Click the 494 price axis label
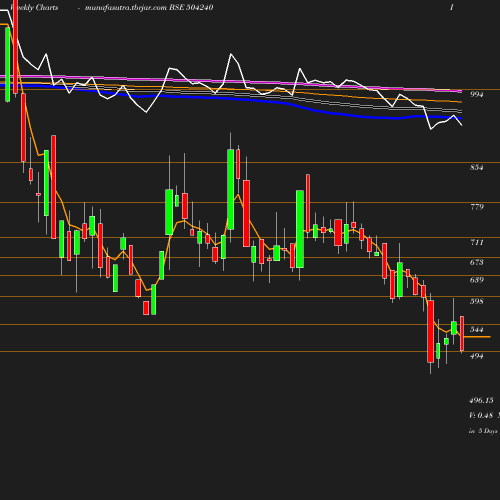Screen dimensions: 500x500 click(476, 356)
